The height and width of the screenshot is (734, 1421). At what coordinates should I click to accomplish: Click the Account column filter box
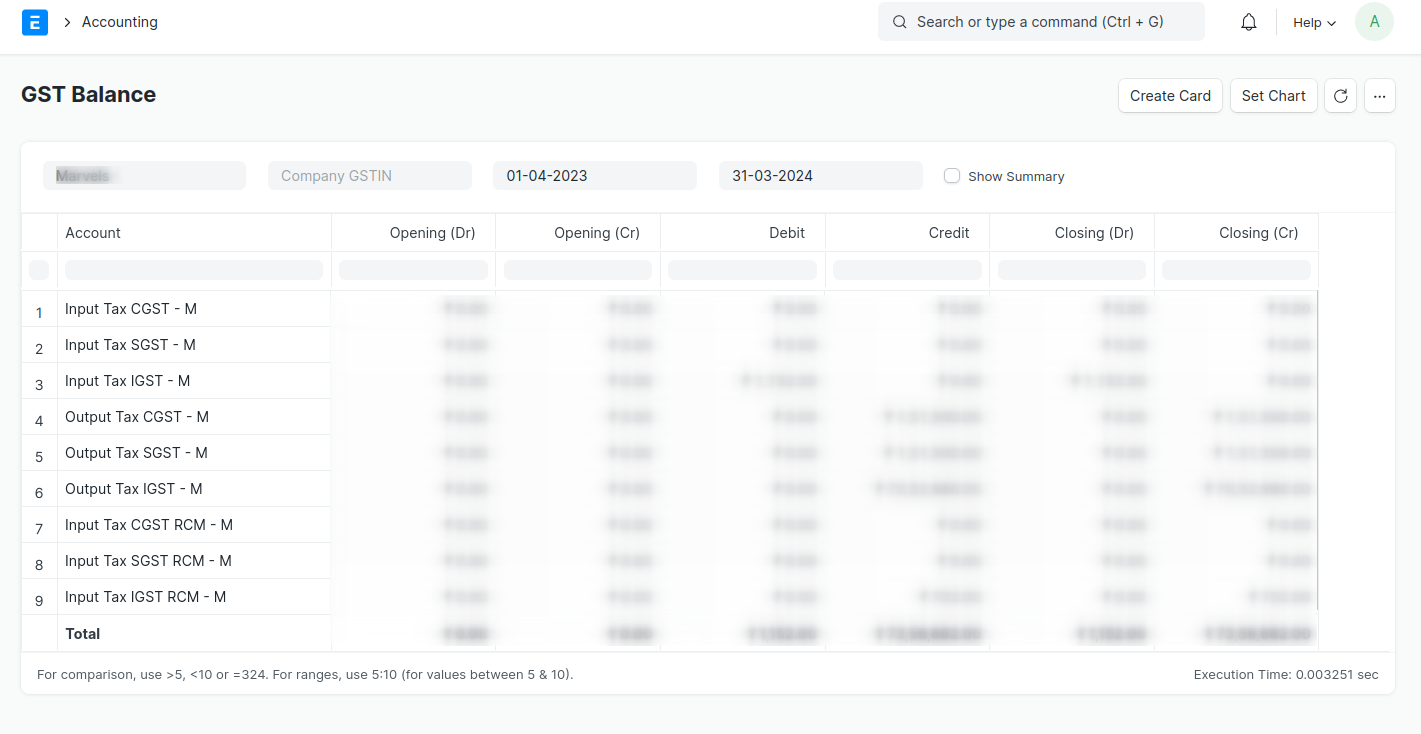(194, 270)
